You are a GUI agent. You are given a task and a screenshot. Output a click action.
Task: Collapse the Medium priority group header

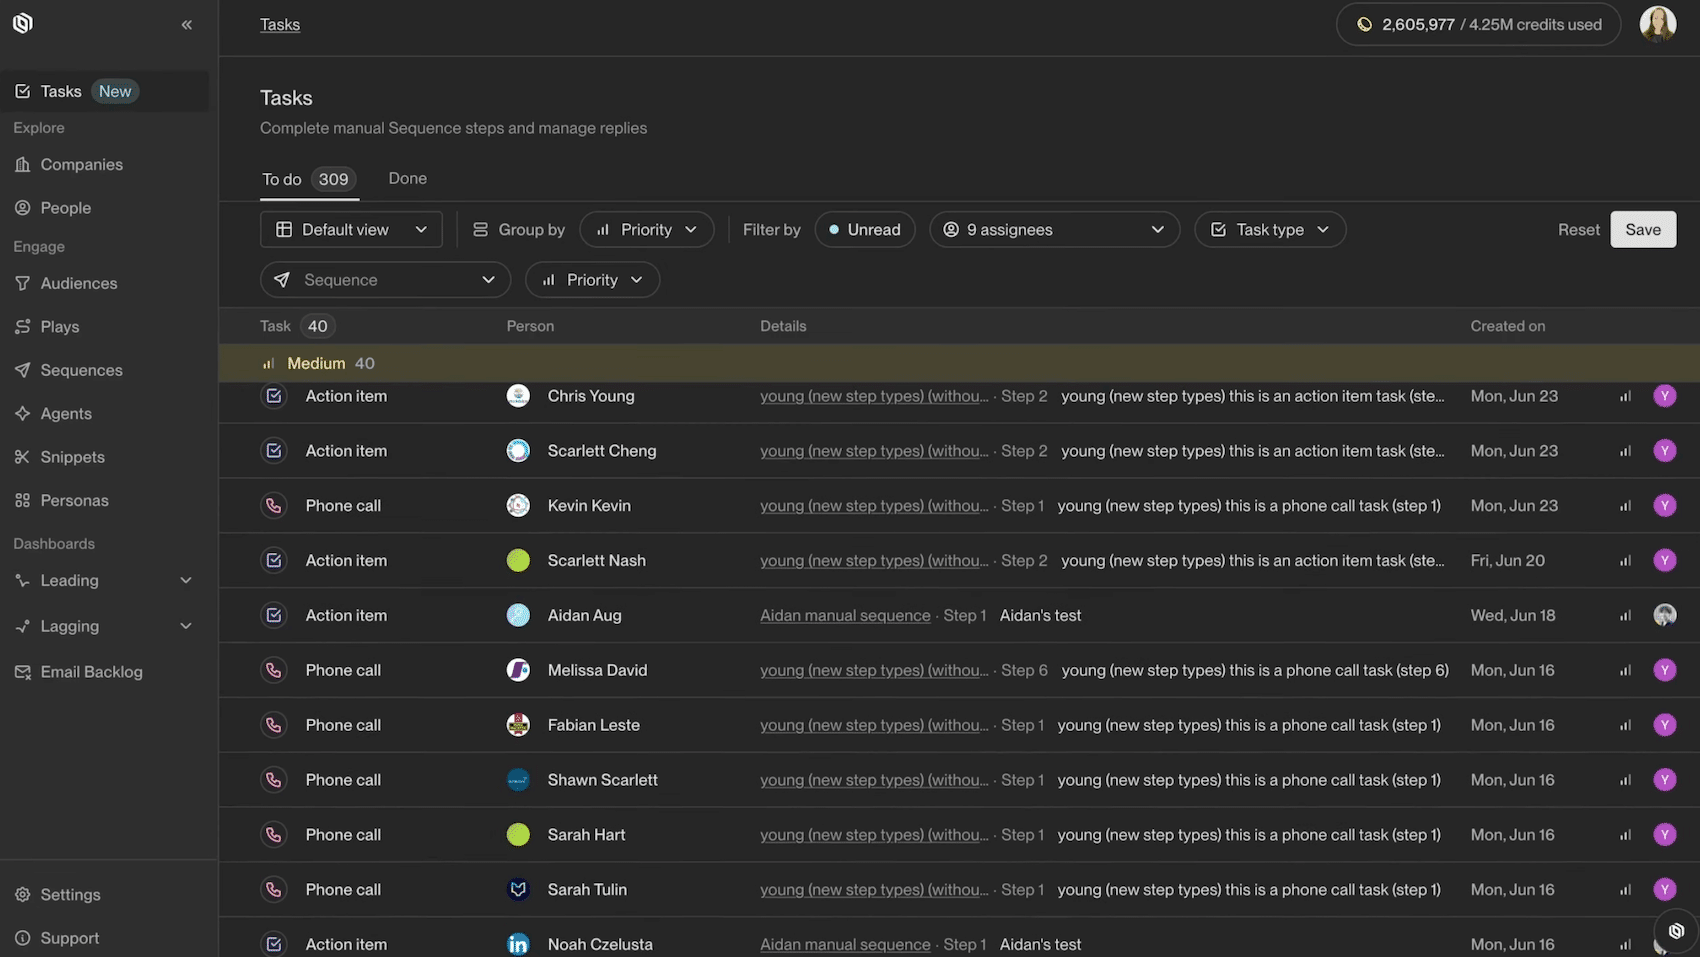tap(959, 363)
